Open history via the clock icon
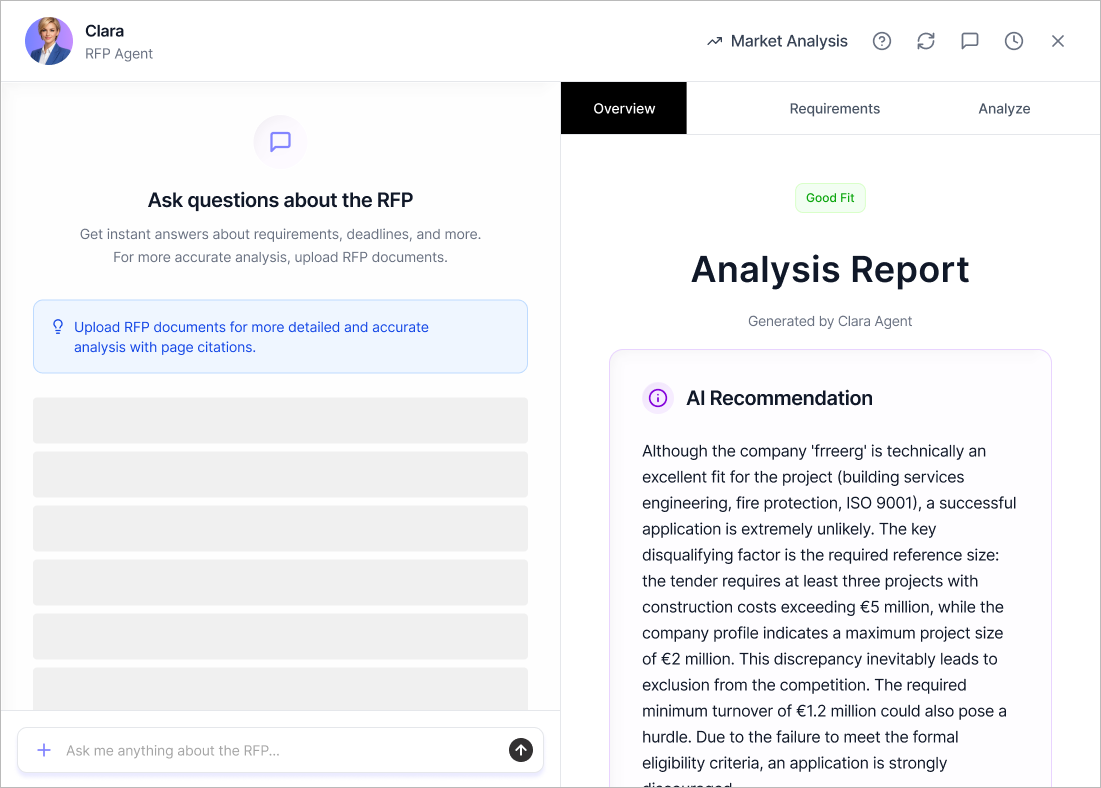 point(1013,41)
